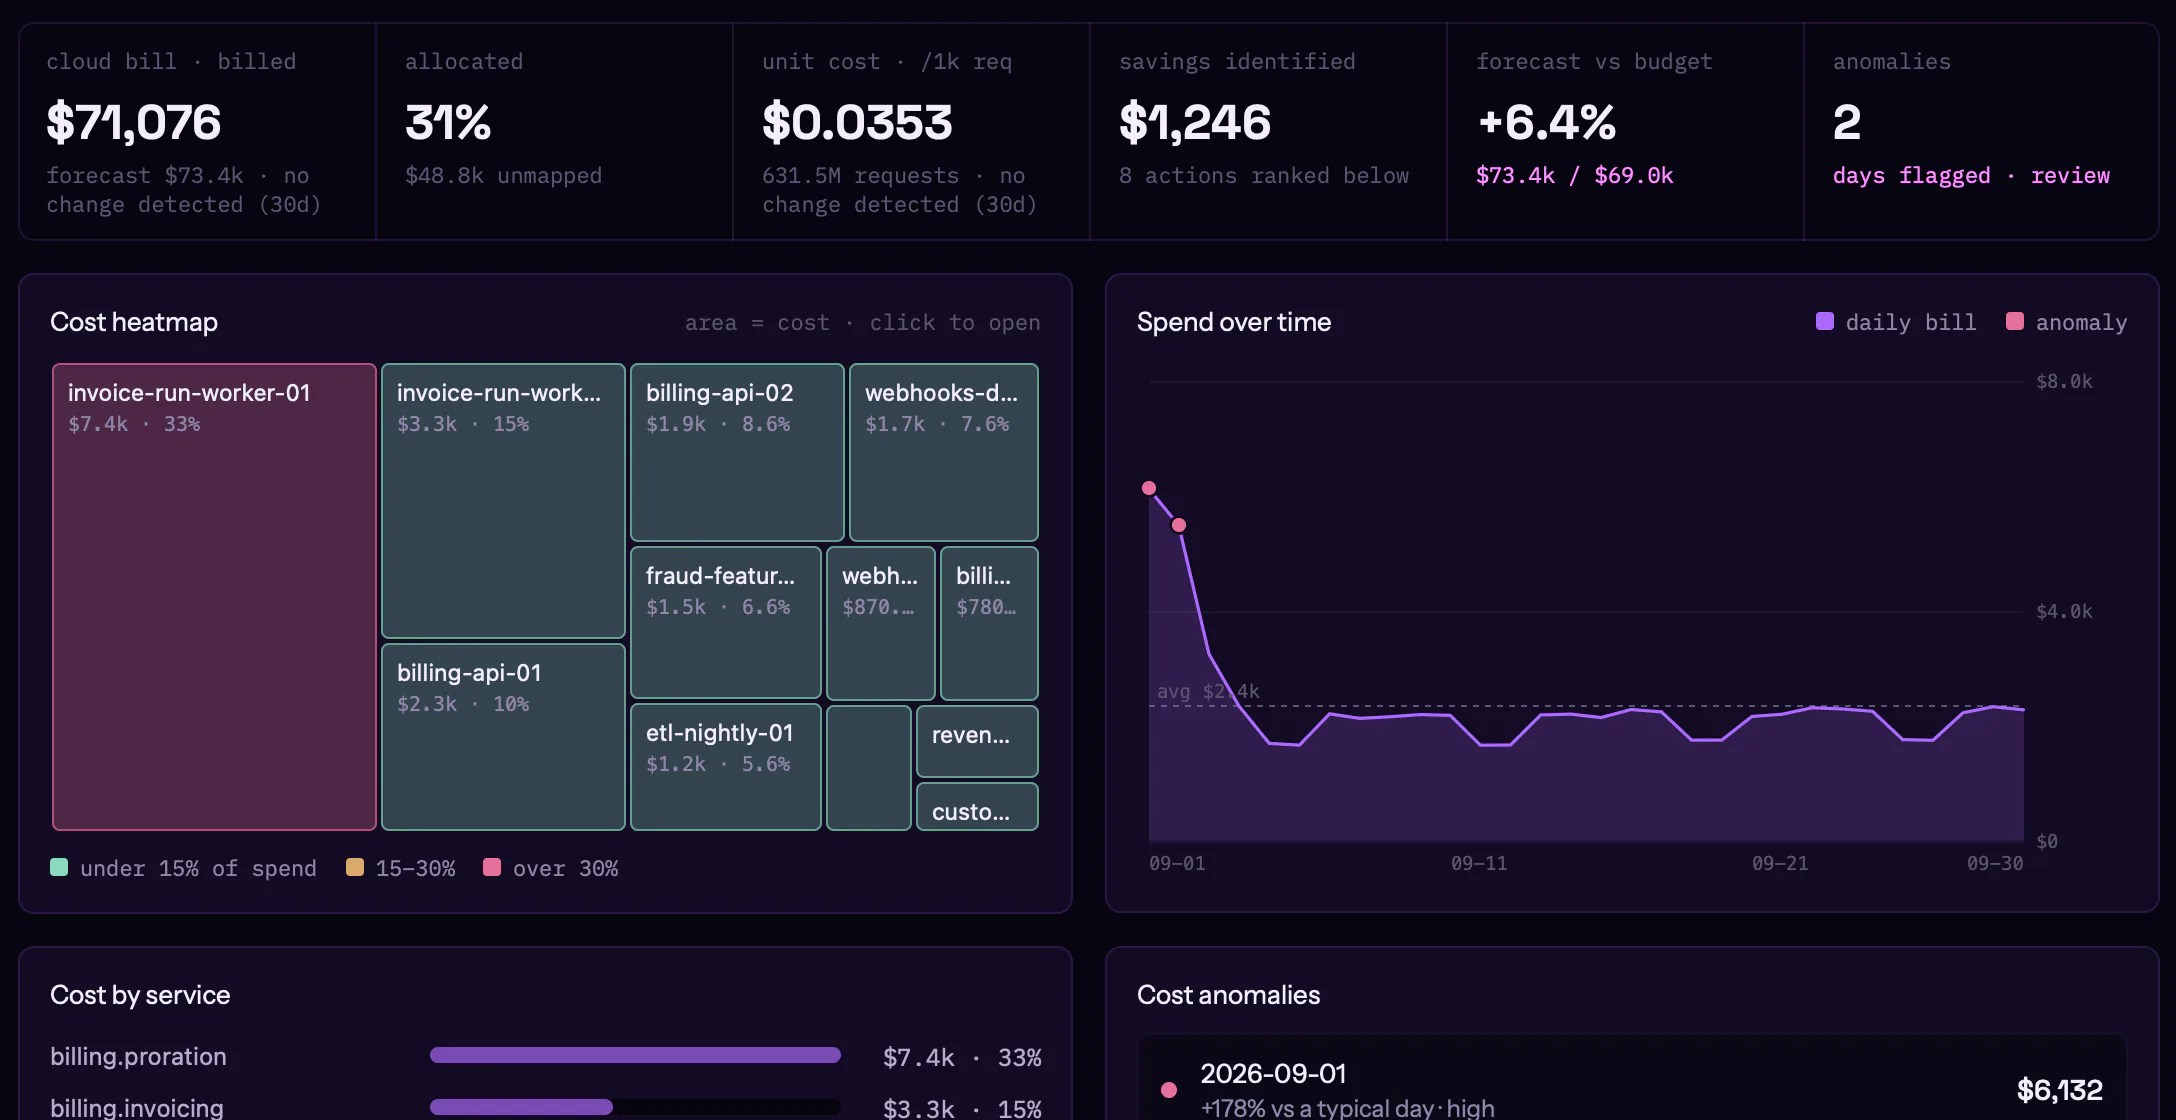Click the Cost heatmap heading
The width and height of the screenshot is (2176, 1120).
(x=134, y=322)
